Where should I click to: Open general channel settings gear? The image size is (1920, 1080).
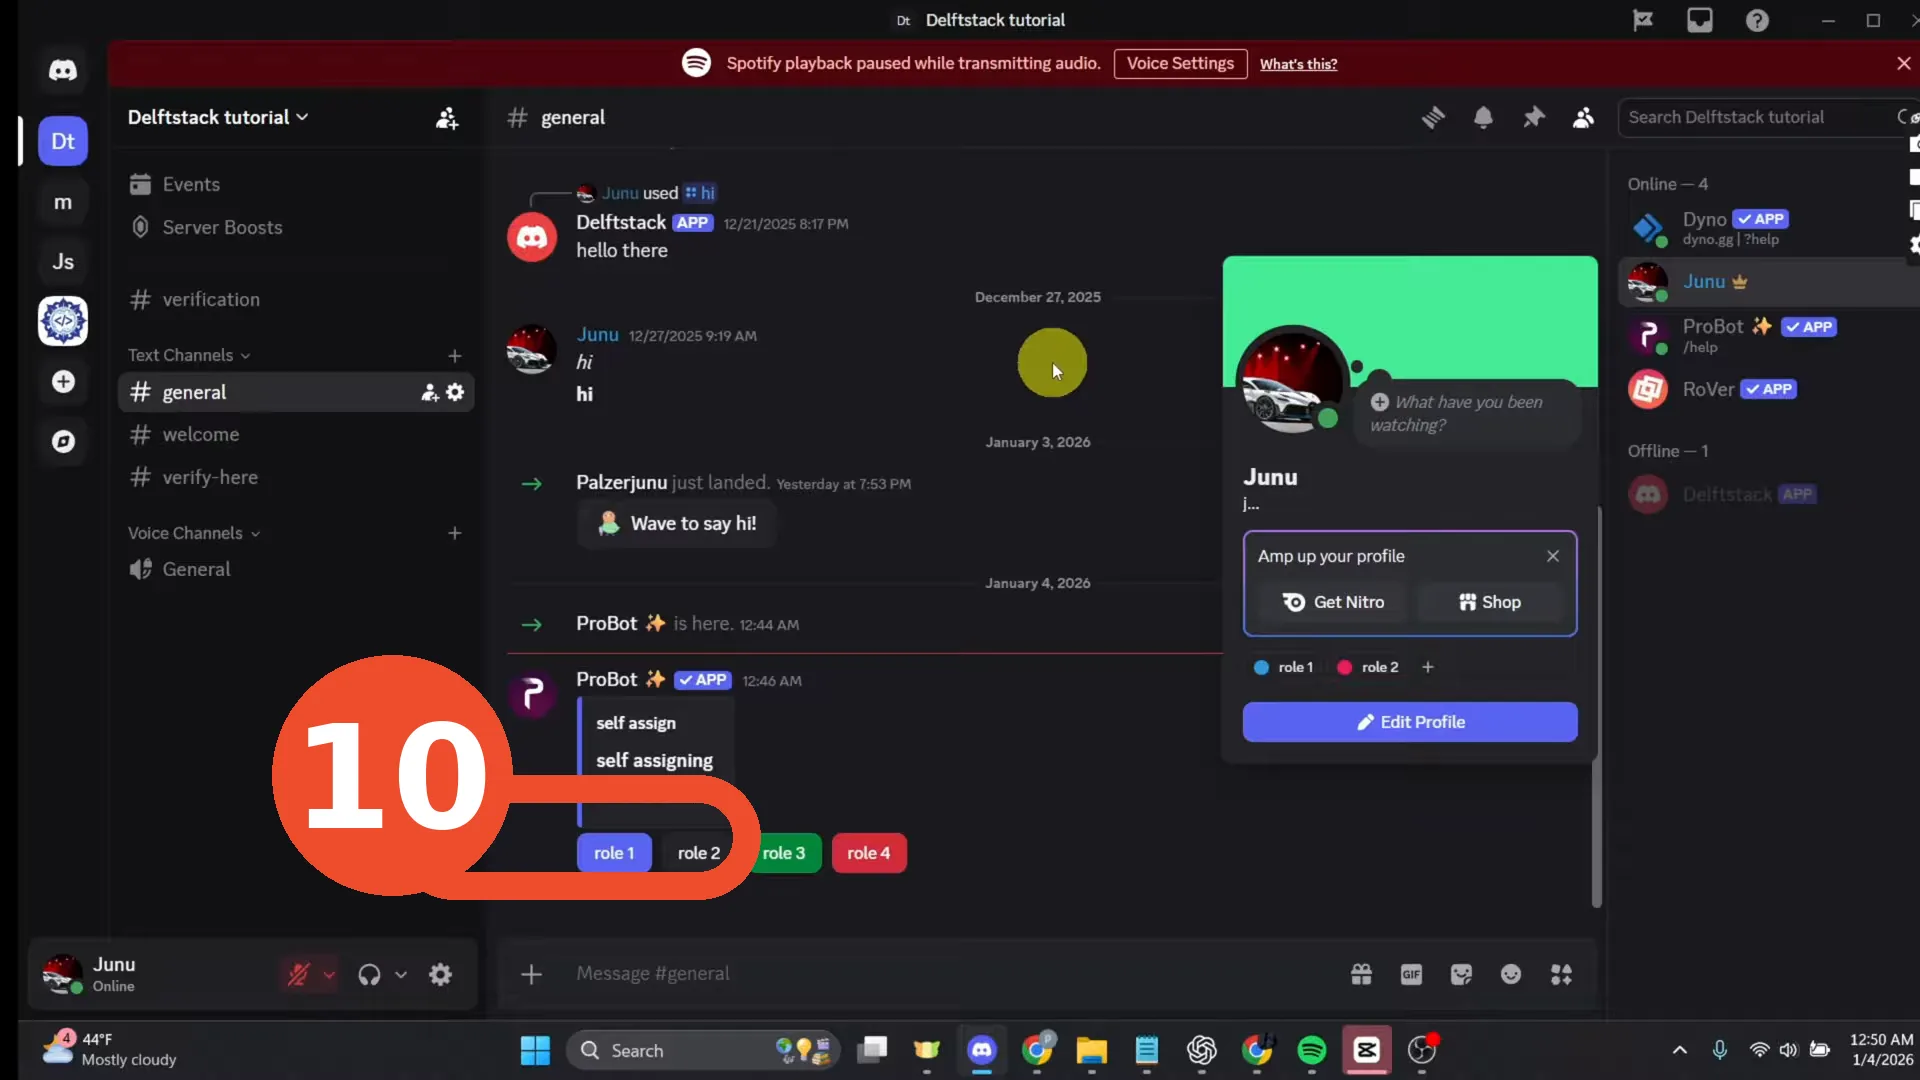455,392
